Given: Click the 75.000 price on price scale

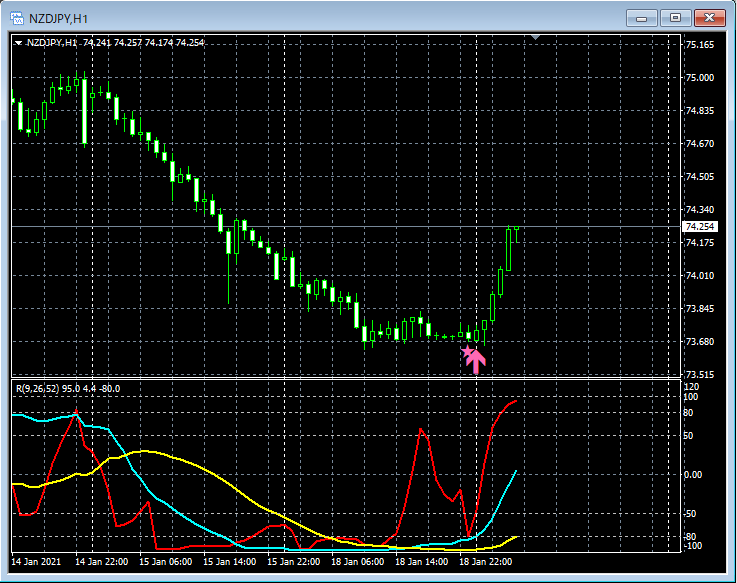Looking at the screenshot, I should pos(698,77).
